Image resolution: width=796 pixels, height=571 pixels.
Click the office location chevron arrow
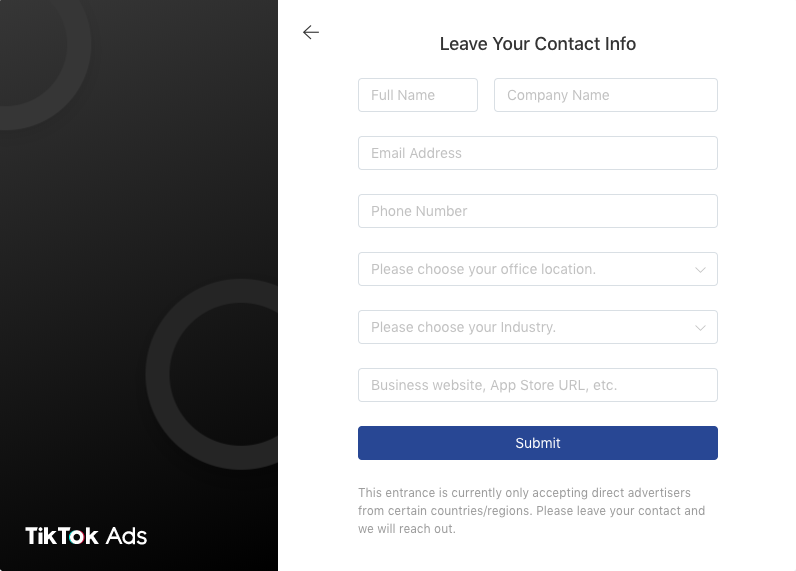click(x=700, y=270)
